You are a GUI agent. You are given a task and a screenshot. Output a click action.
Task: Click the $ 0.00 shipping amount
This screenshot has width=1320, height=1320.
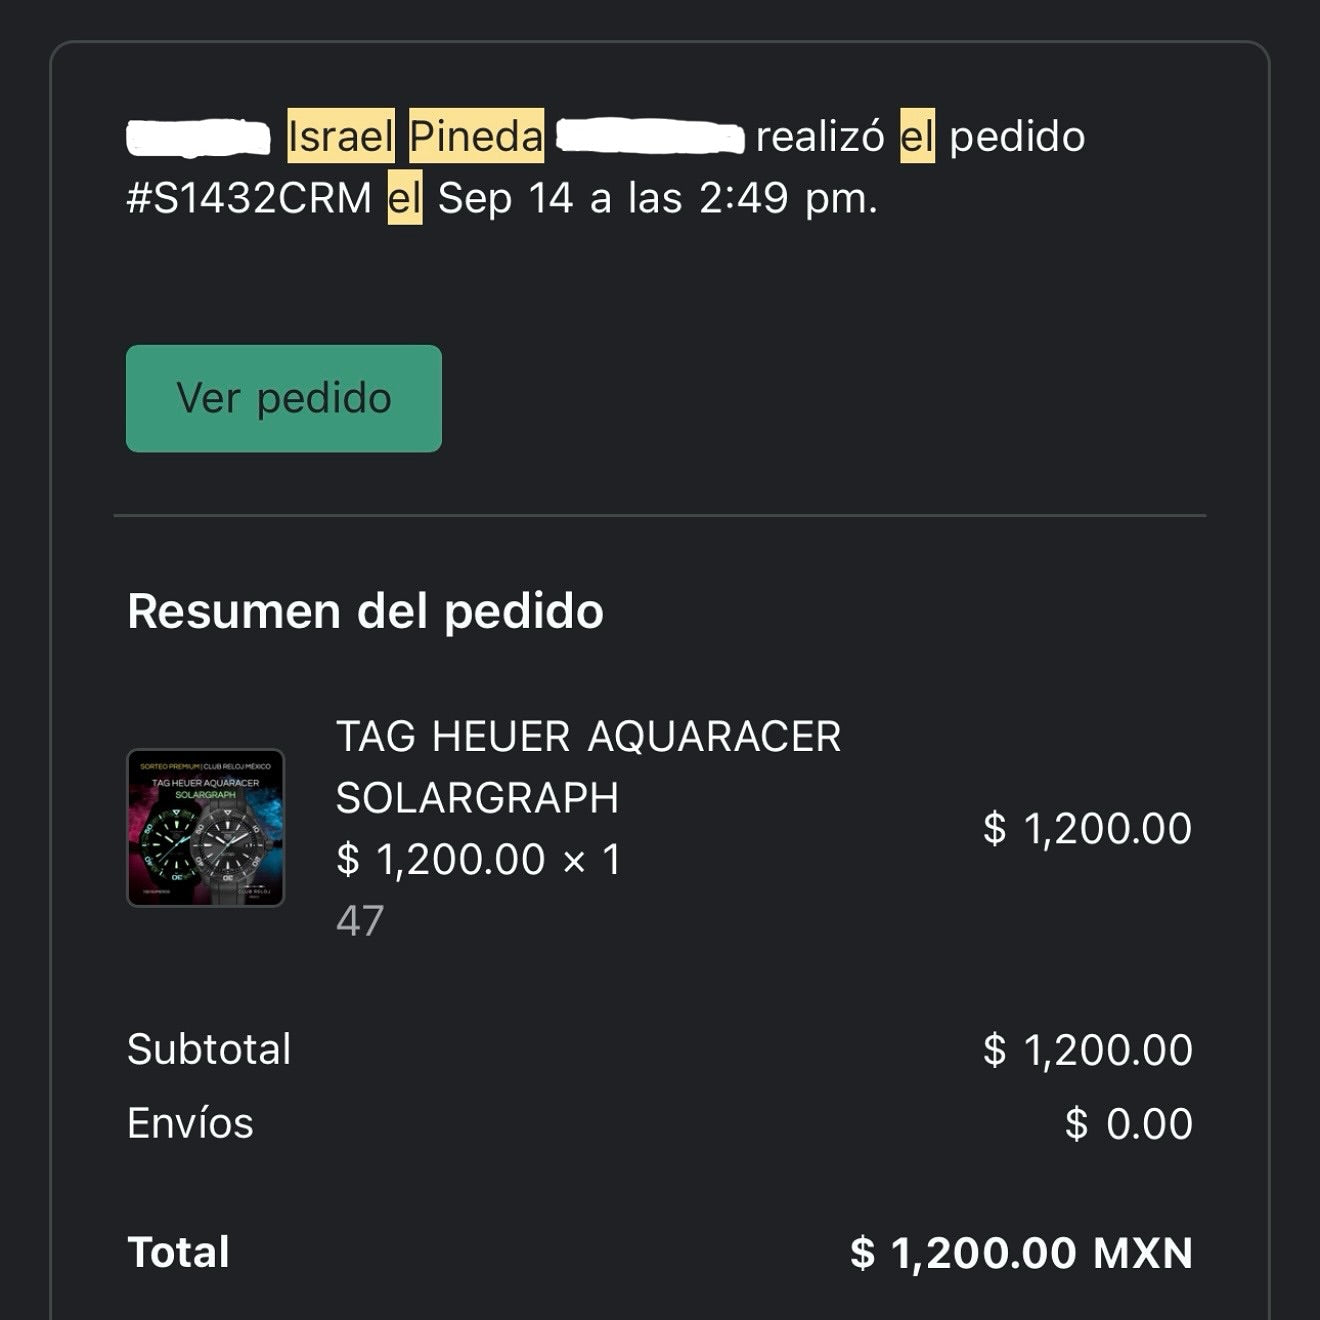pos(1128,1124)
